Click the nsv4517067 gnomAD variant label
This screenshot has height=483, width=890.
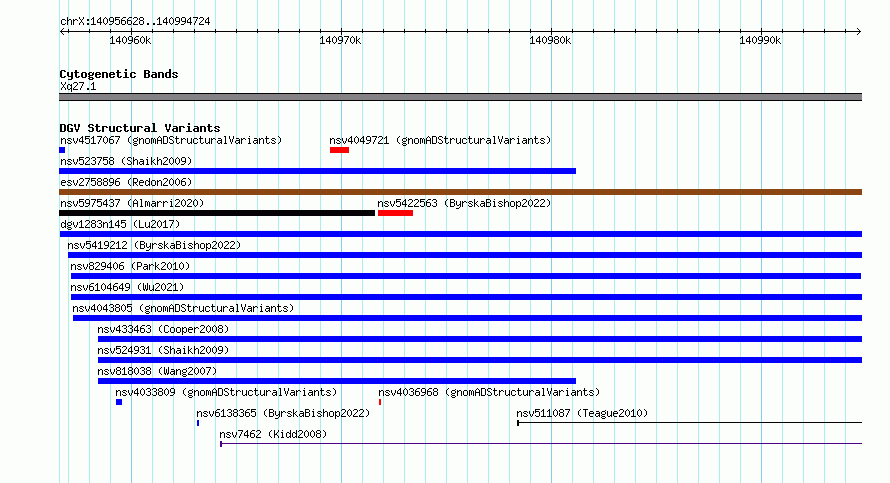tap(171, 140)
